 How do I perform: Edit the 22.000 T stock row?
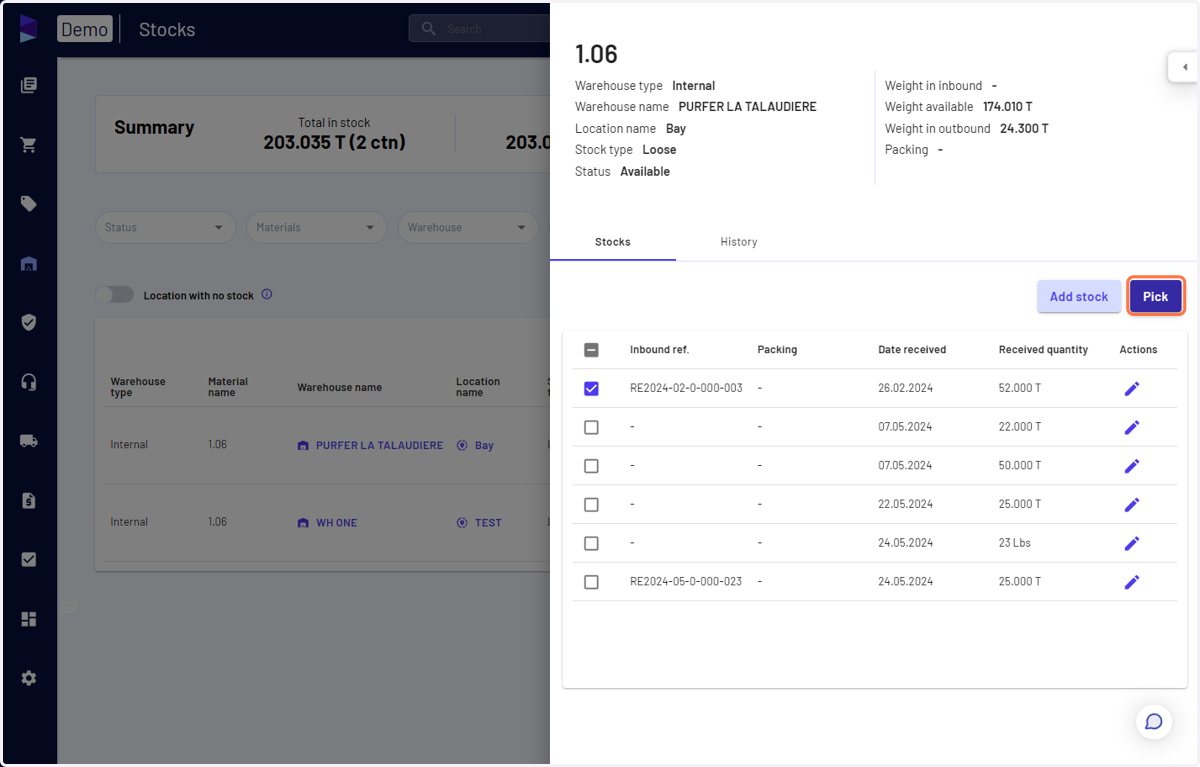pos(1132,427)
